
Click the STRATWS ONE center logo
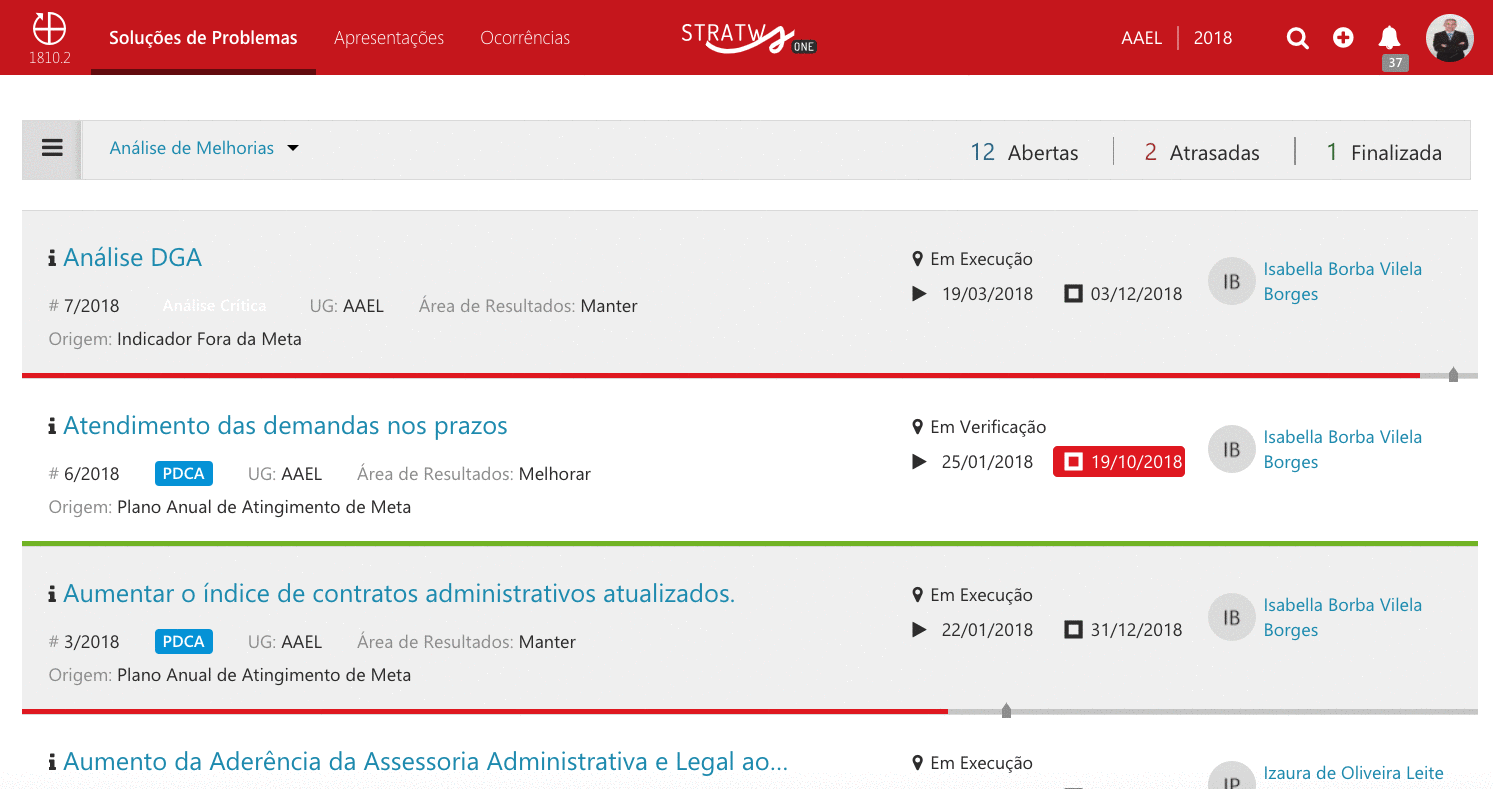pos(749,38)
